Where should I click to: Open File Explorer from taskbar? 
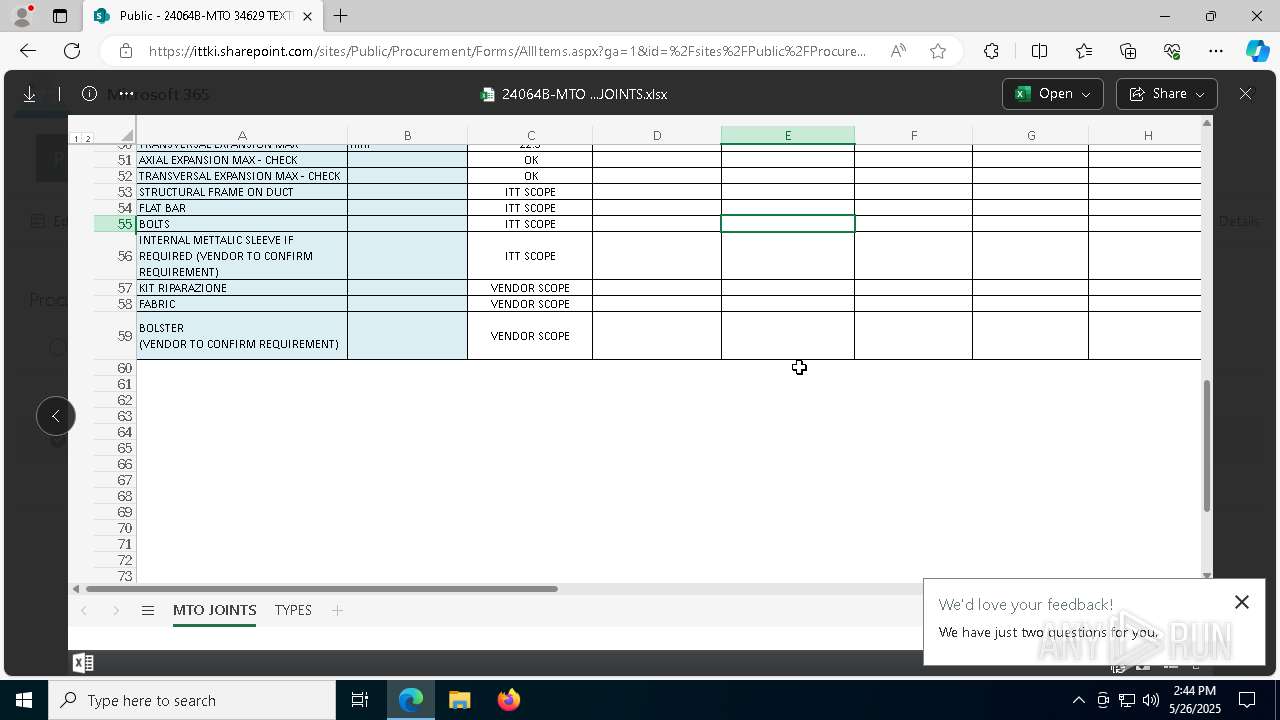click(x=459, y=700)
